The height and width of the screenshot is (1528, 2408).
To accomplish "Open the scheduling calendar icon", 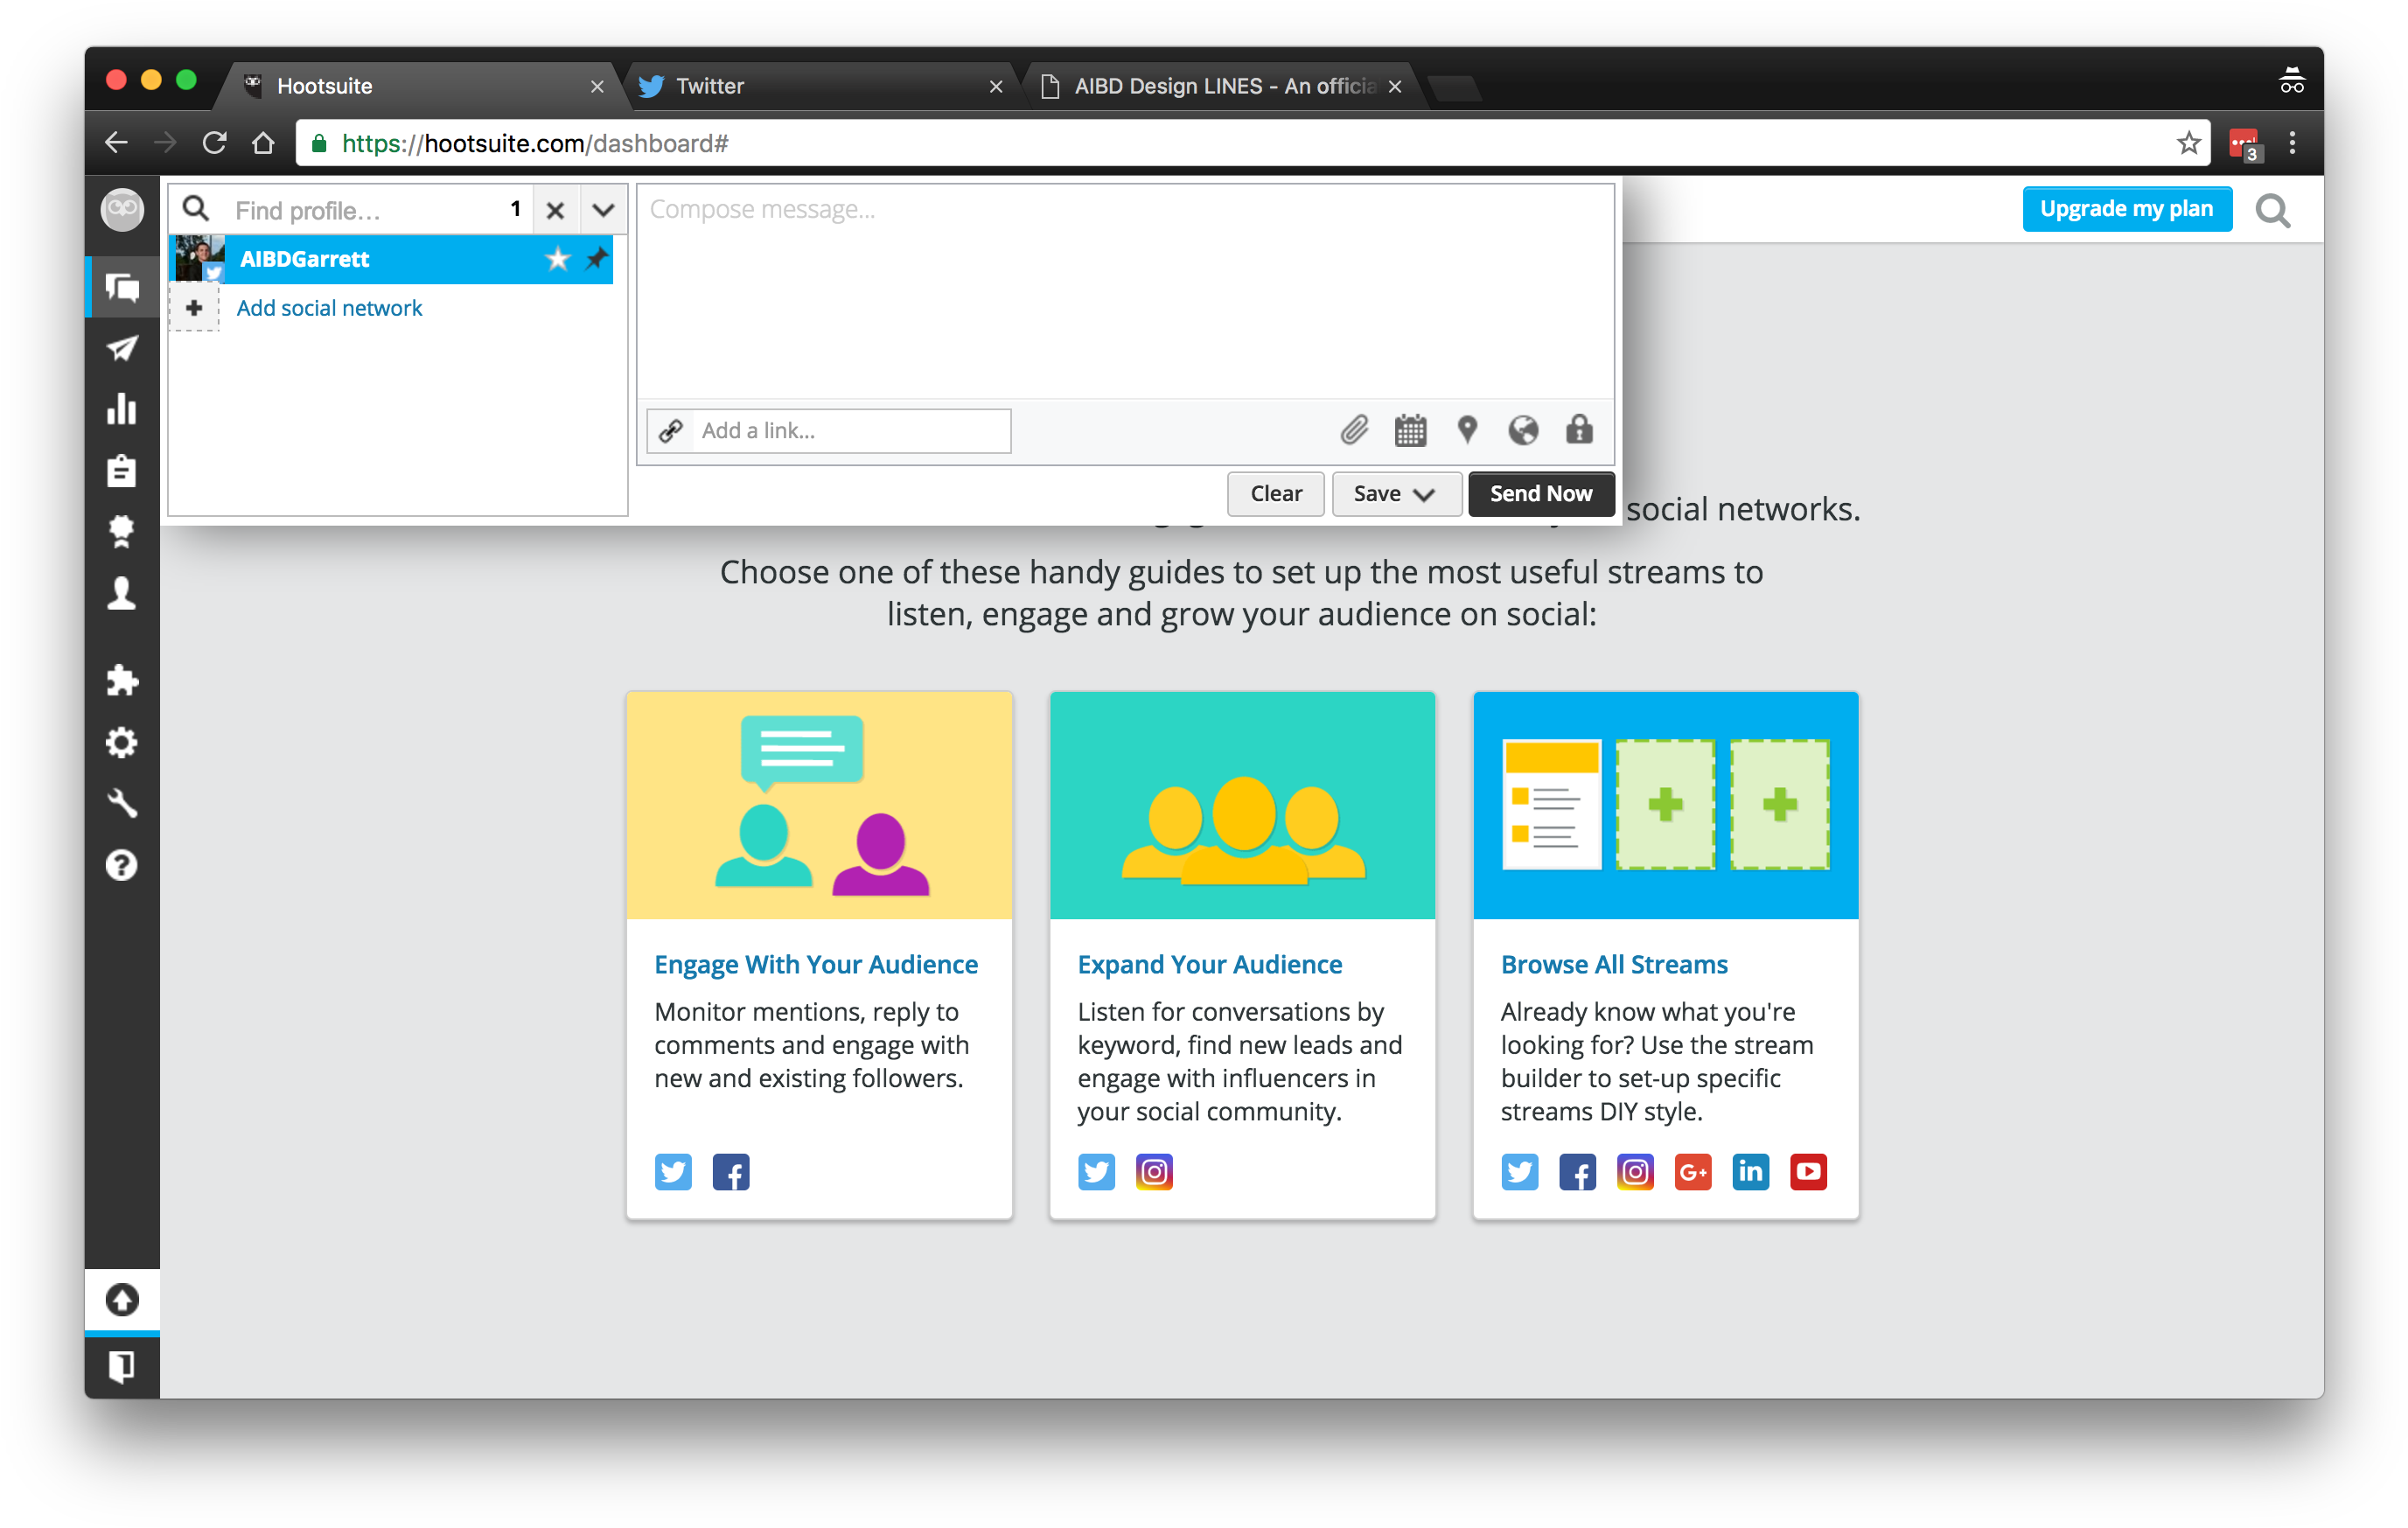I will (x=1410, y=431).
